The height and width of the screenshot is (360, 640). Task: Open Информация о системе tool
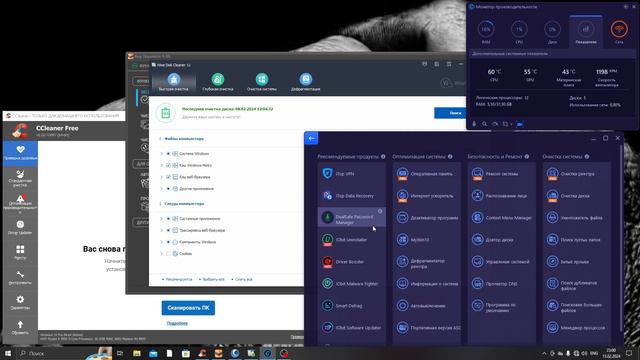427,284
